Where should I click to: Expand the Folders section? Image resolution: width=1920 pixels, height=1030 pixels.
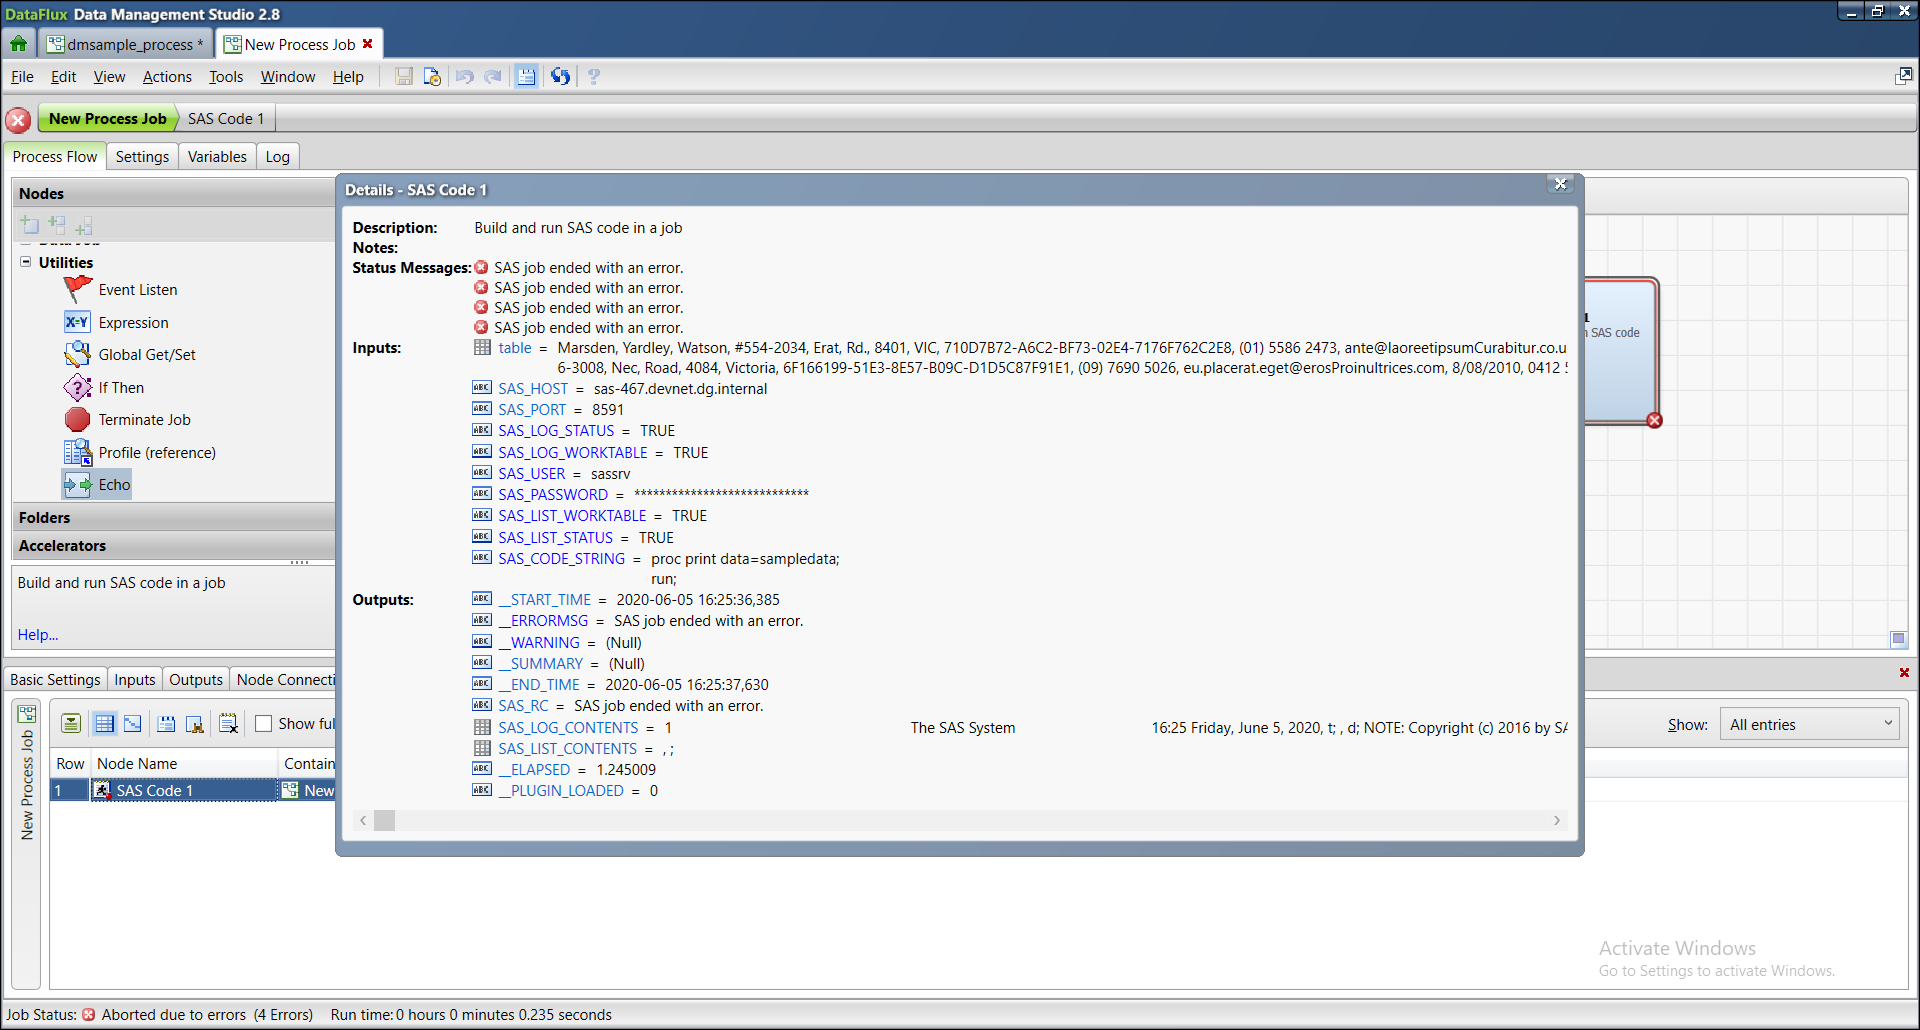(45, 518)
